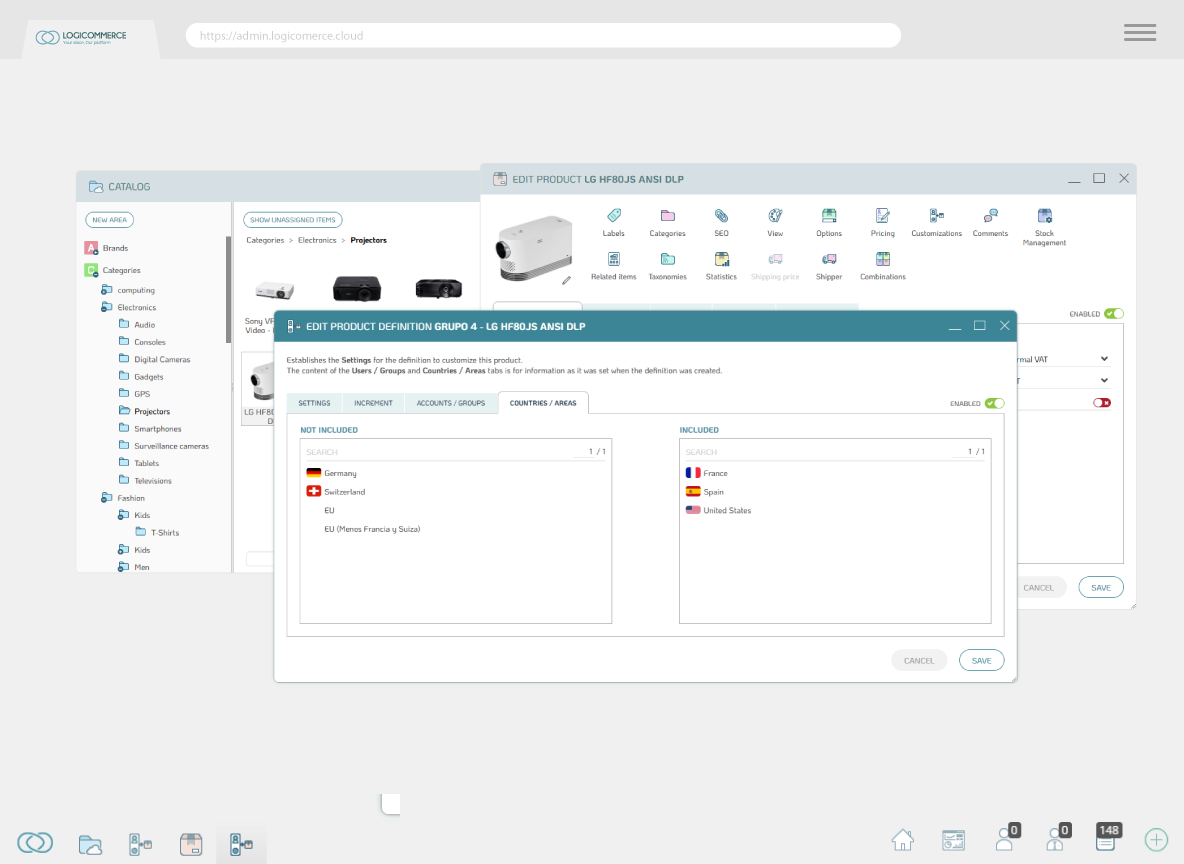1184x864 pixels.
Task: Click Show Unassigned Items button
Action: point(292,220)
